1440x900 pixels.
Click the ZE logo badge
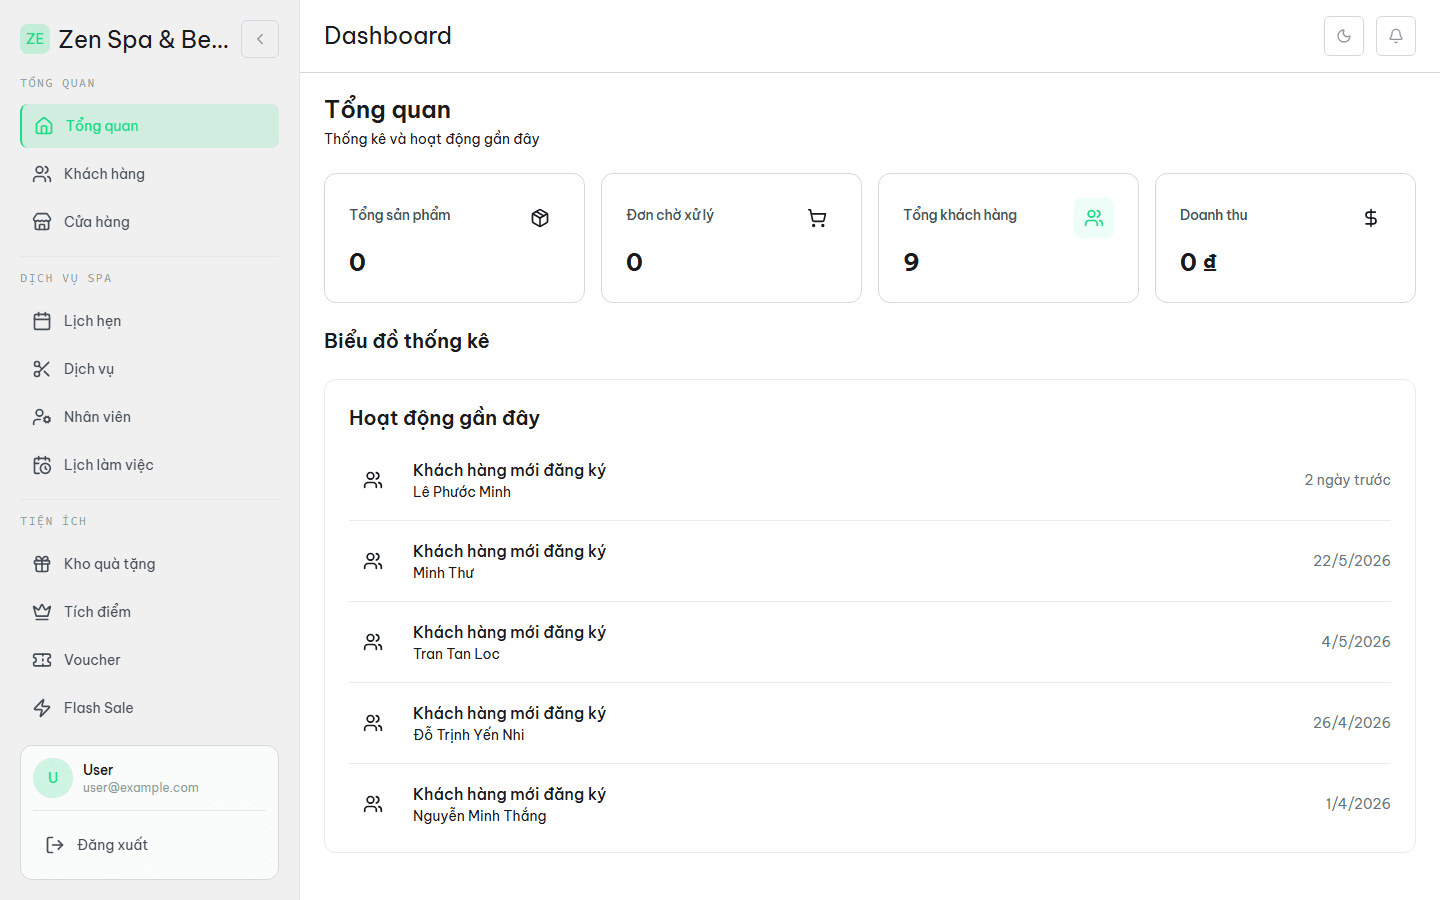click(x=35, y=39)
